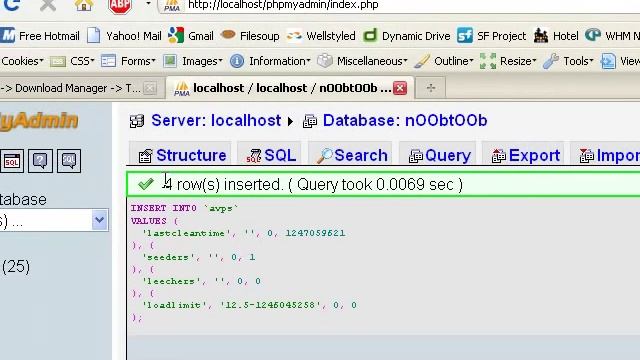Screen dimensions: 640x360
Task: Click the Miscellaneous toolbar icon
Action: (325, 61)
